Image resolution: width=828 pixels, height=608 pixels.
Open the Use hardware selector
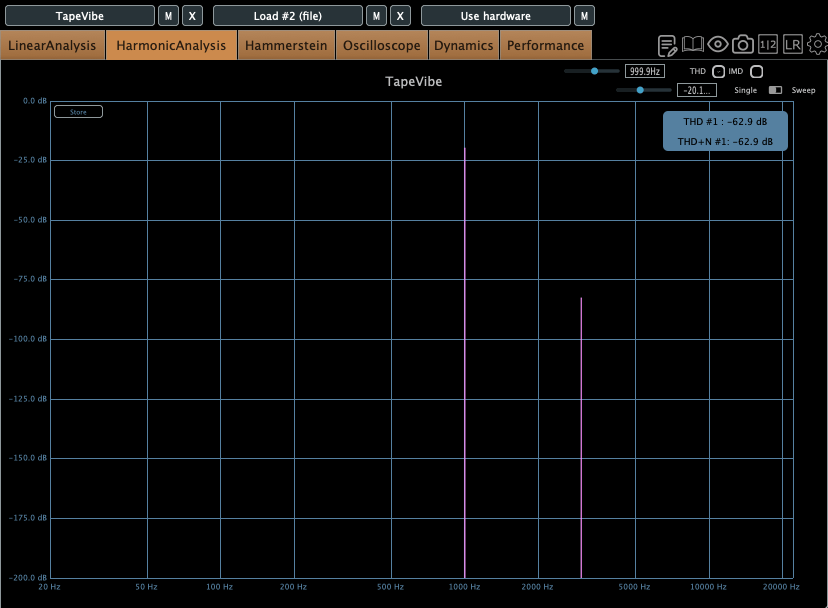click(496, 16)
